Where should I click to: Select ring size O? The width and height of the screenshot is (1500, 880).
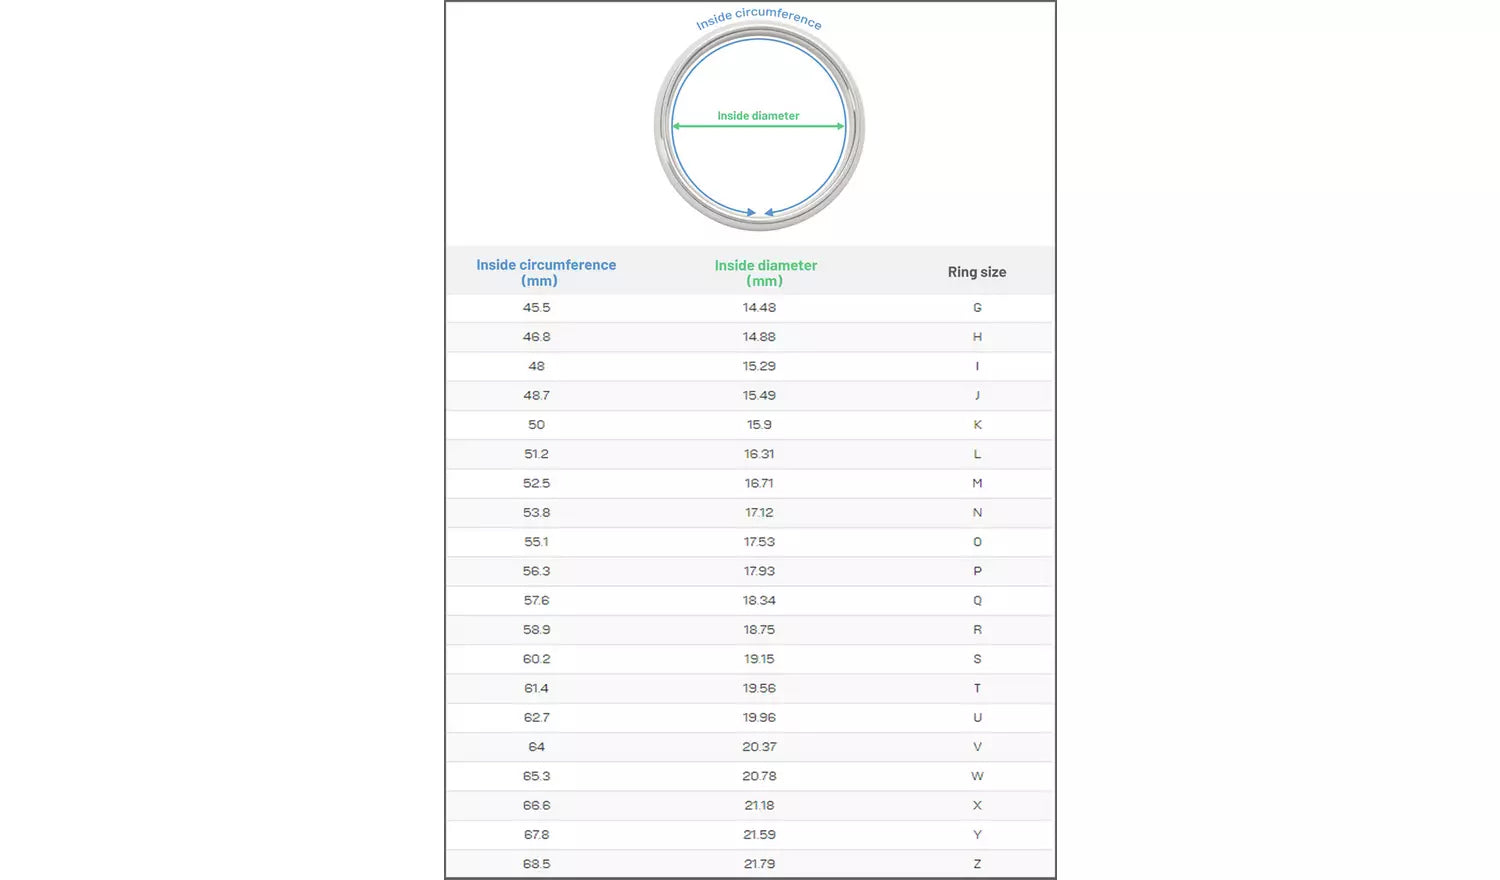977,542
